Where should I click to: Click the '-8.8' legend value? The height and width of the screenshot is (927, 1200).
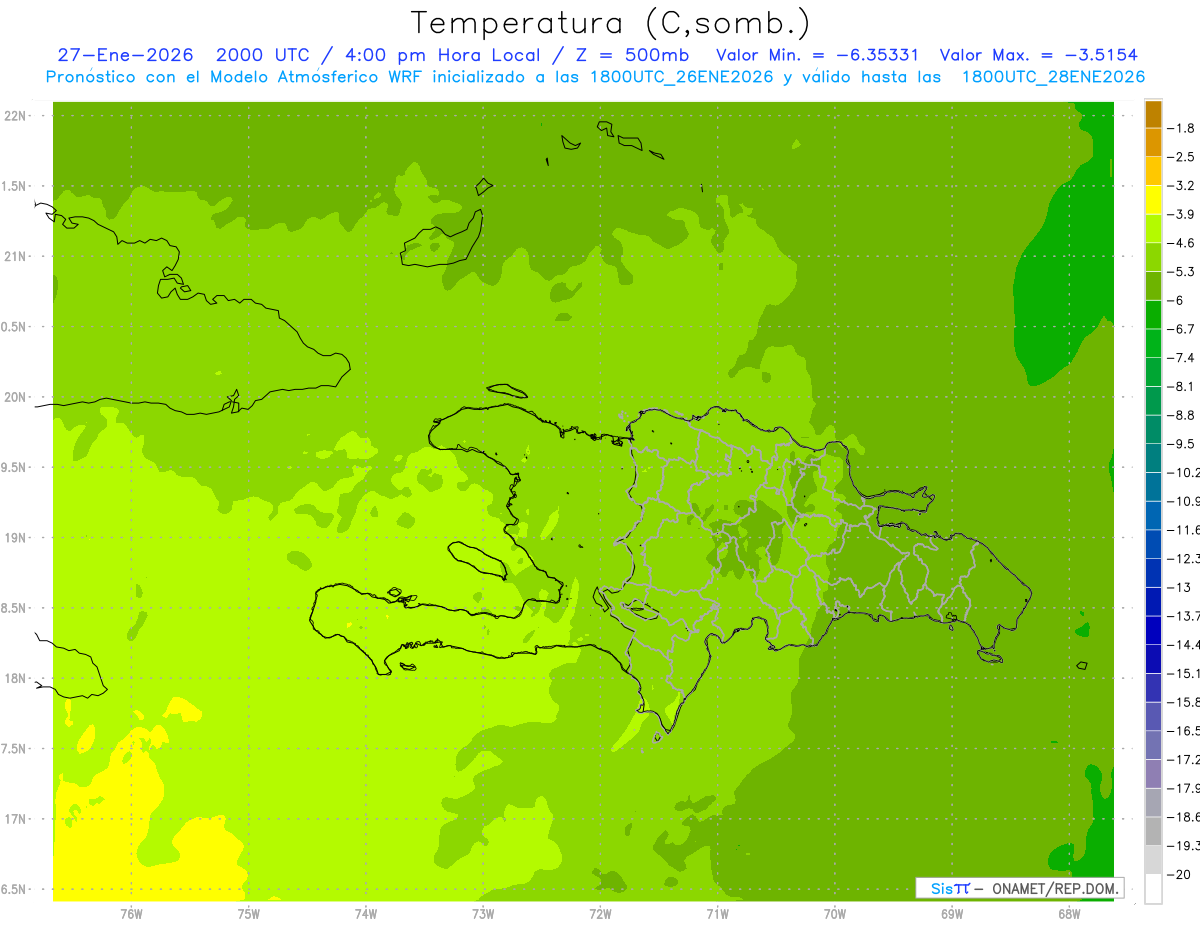tap(1183, 415)
